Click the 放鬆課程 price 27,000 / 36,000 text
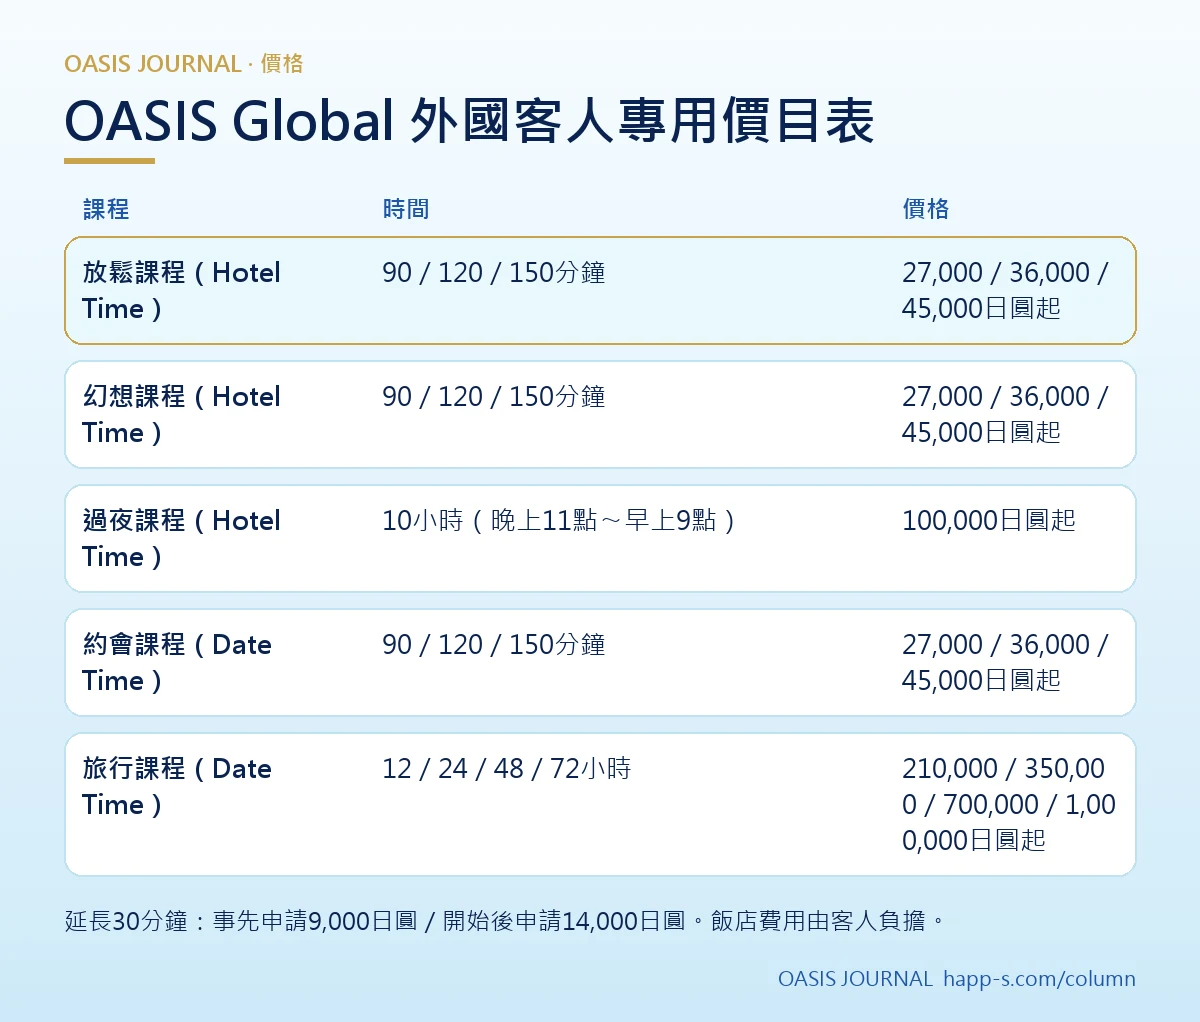The image size is (1200, 1022). point(1004,272)
